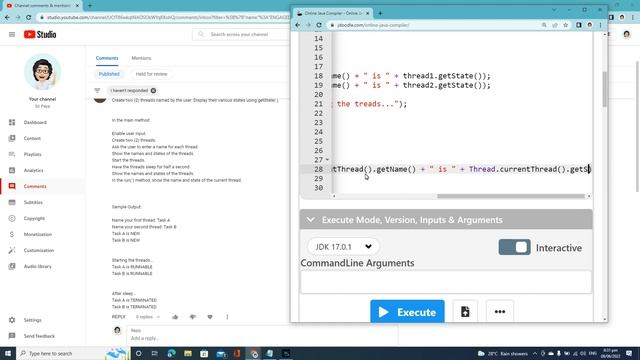Toggle the Interactive switch

tap(514, 247)
